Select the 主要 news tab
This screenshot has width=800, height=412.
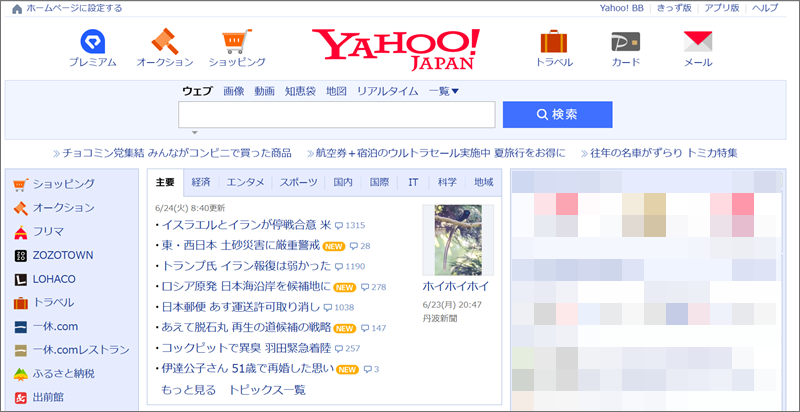tap(165, 182)
